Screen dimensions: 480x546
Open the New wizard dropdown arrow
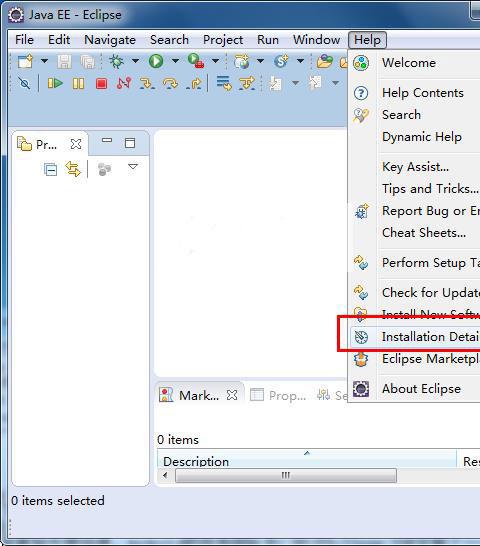44,61
